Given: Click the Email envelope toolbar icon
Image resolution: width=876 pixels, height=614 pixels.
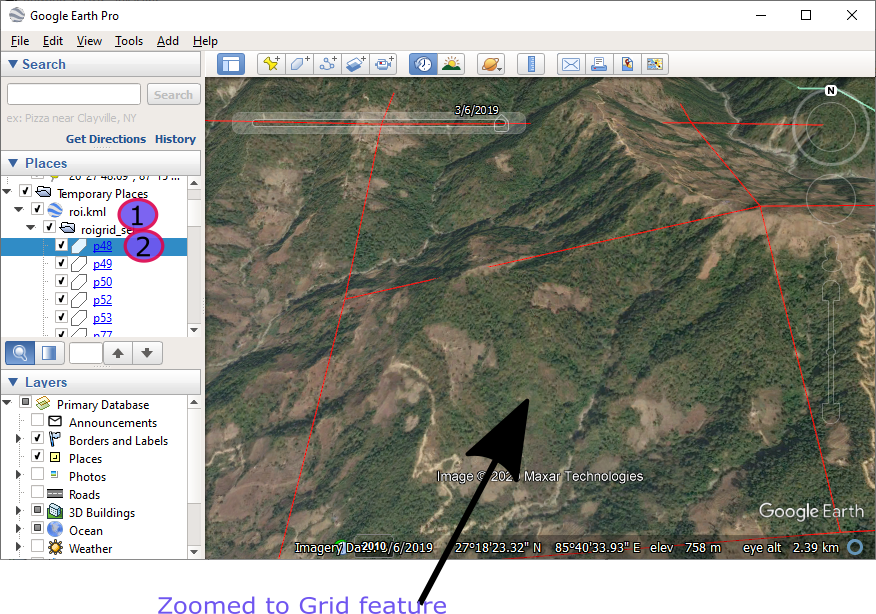Looking at the screenshot, I should coord(570,64).
